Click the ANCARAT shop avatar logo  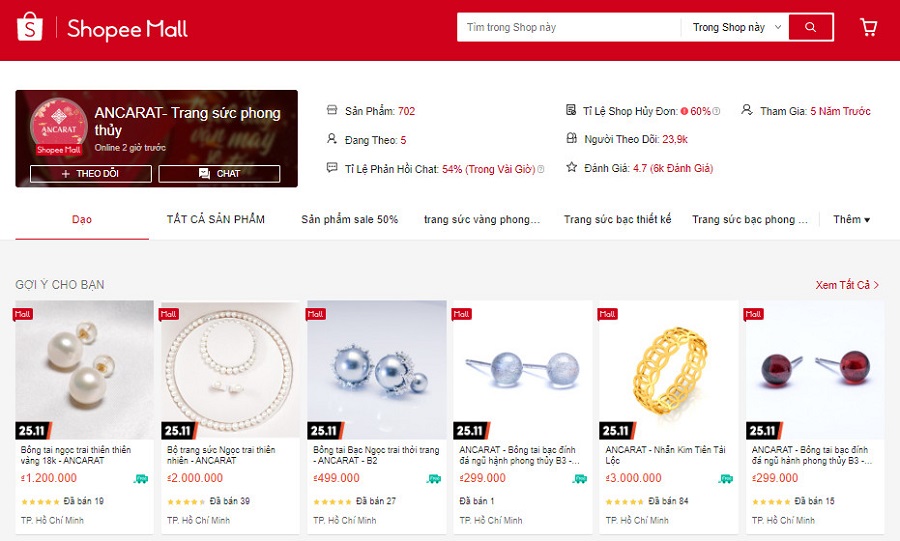[x=59, y=127]
